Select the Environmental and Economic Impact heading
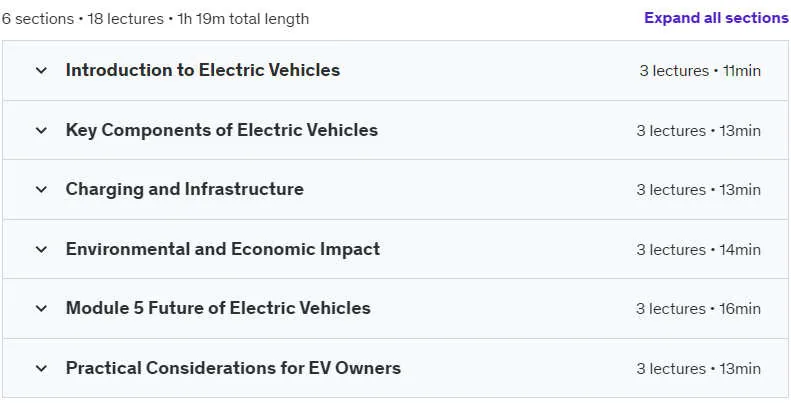The image size is (791, 403). point(222,249)
